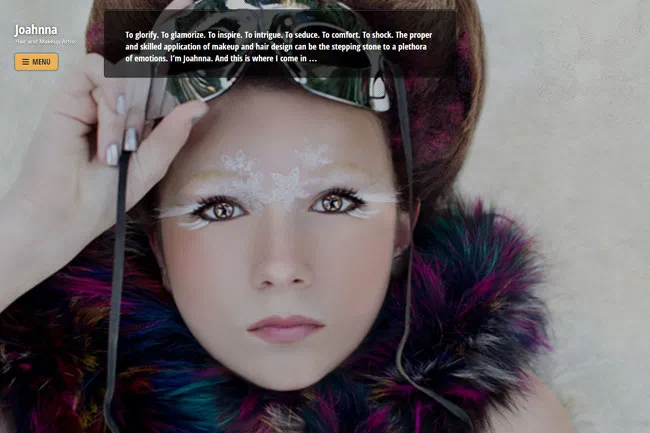Click the intro paragraph starting 'To glorify'
The image size is (650, 433).
(279, 47)
